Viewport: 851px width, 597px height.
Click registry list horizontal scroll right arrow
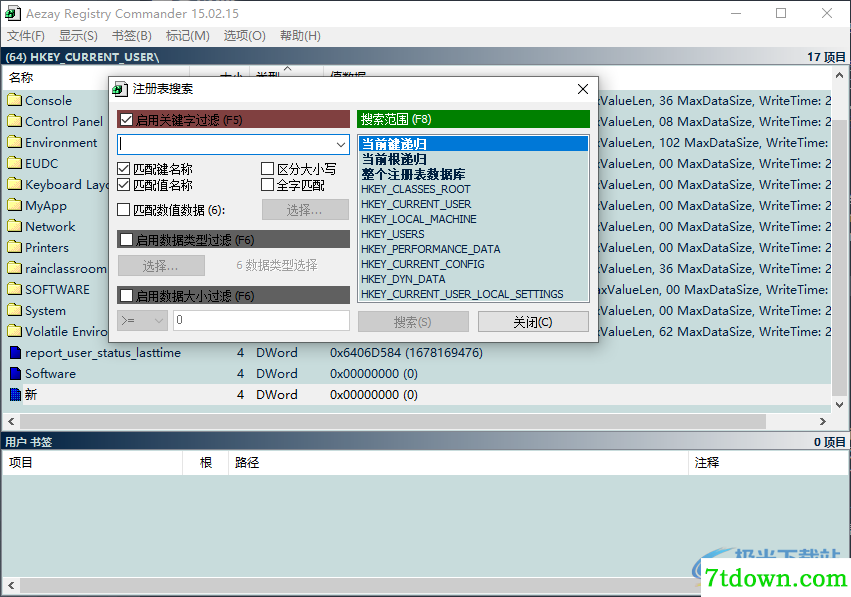coord(823,421)
